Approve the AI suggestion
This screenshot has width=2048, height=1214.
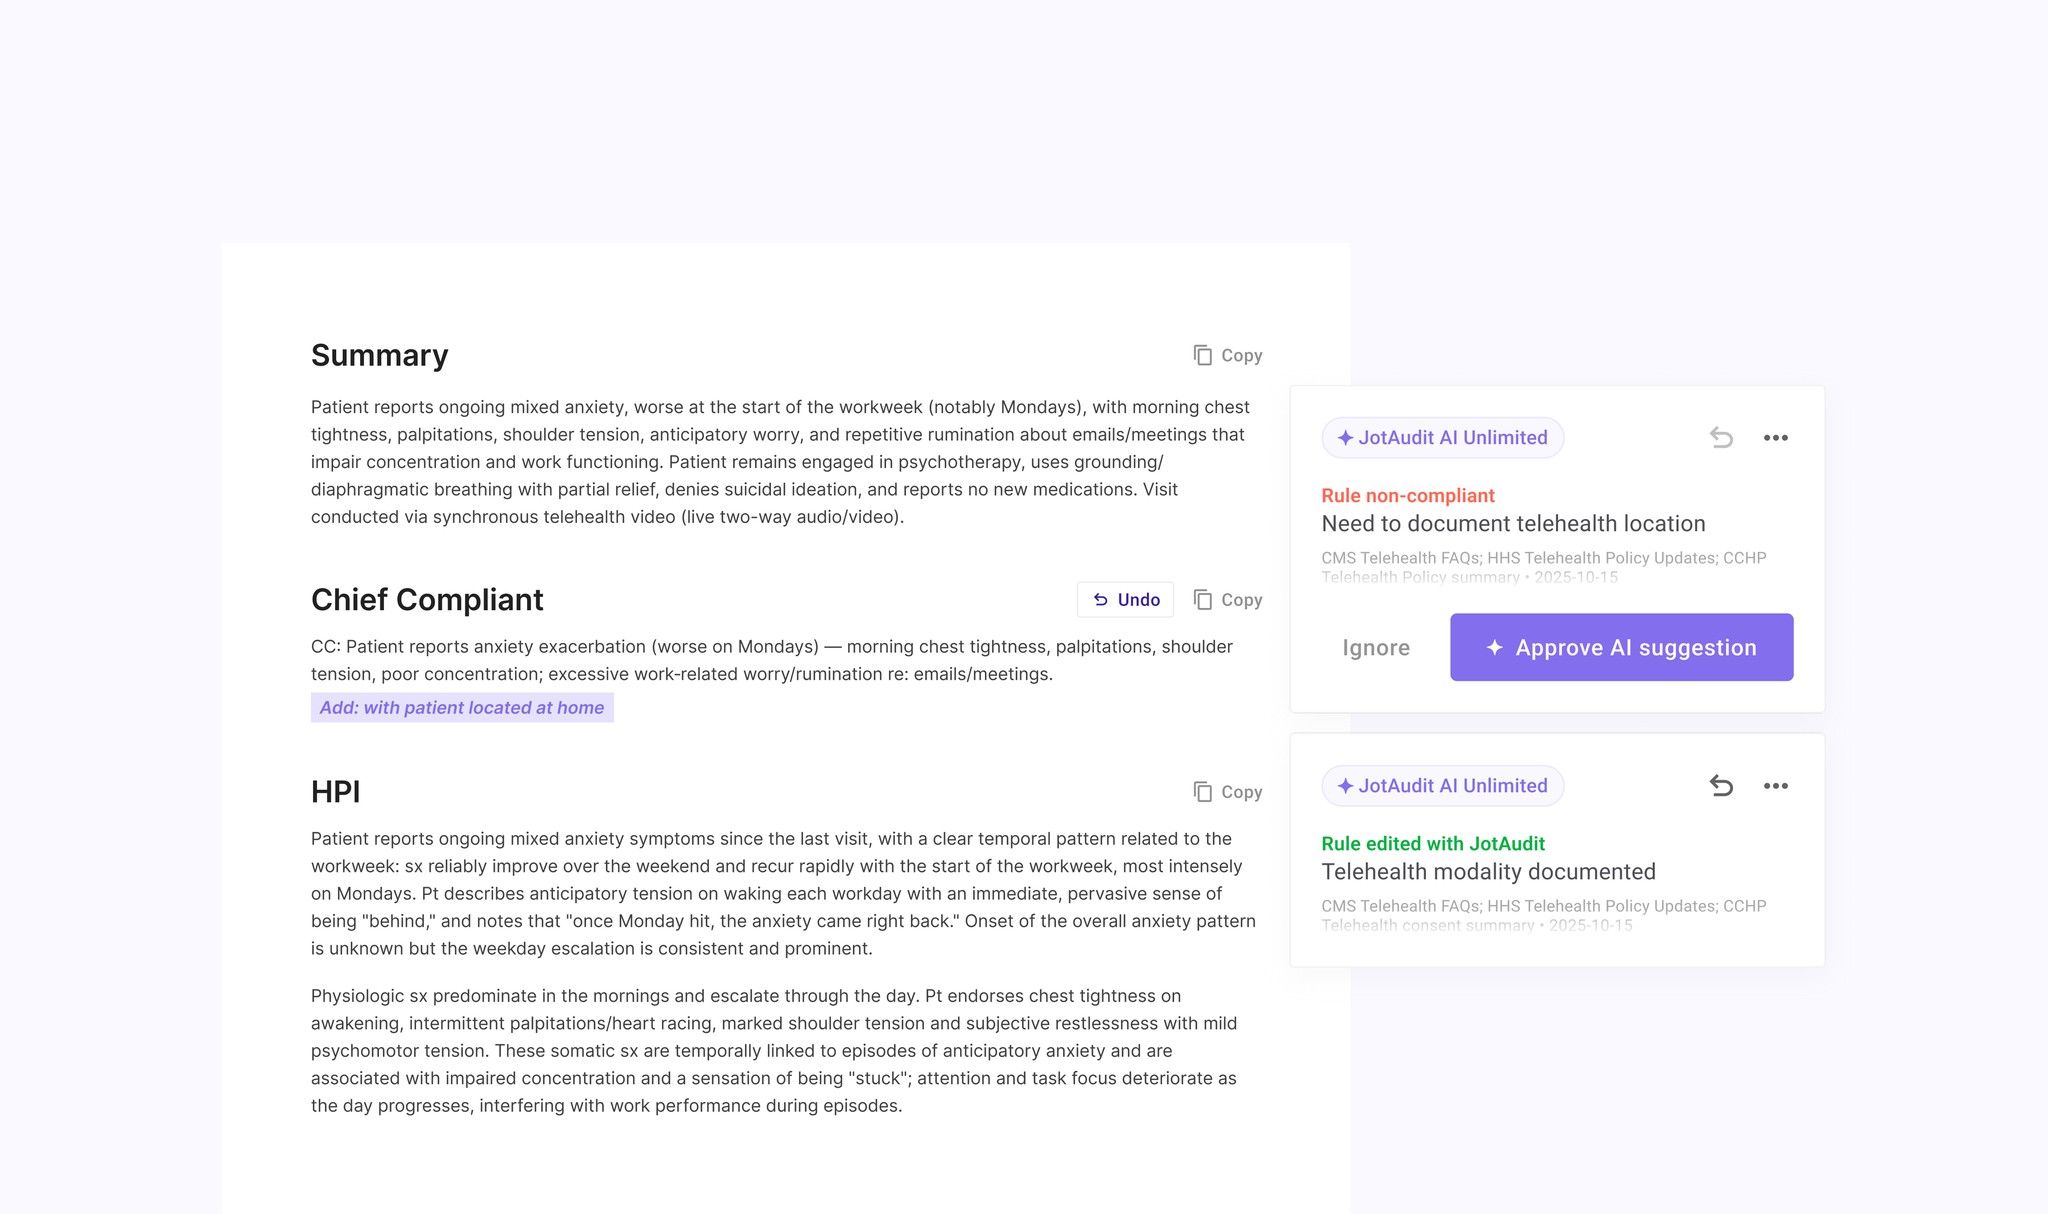tap(1620, 647)
